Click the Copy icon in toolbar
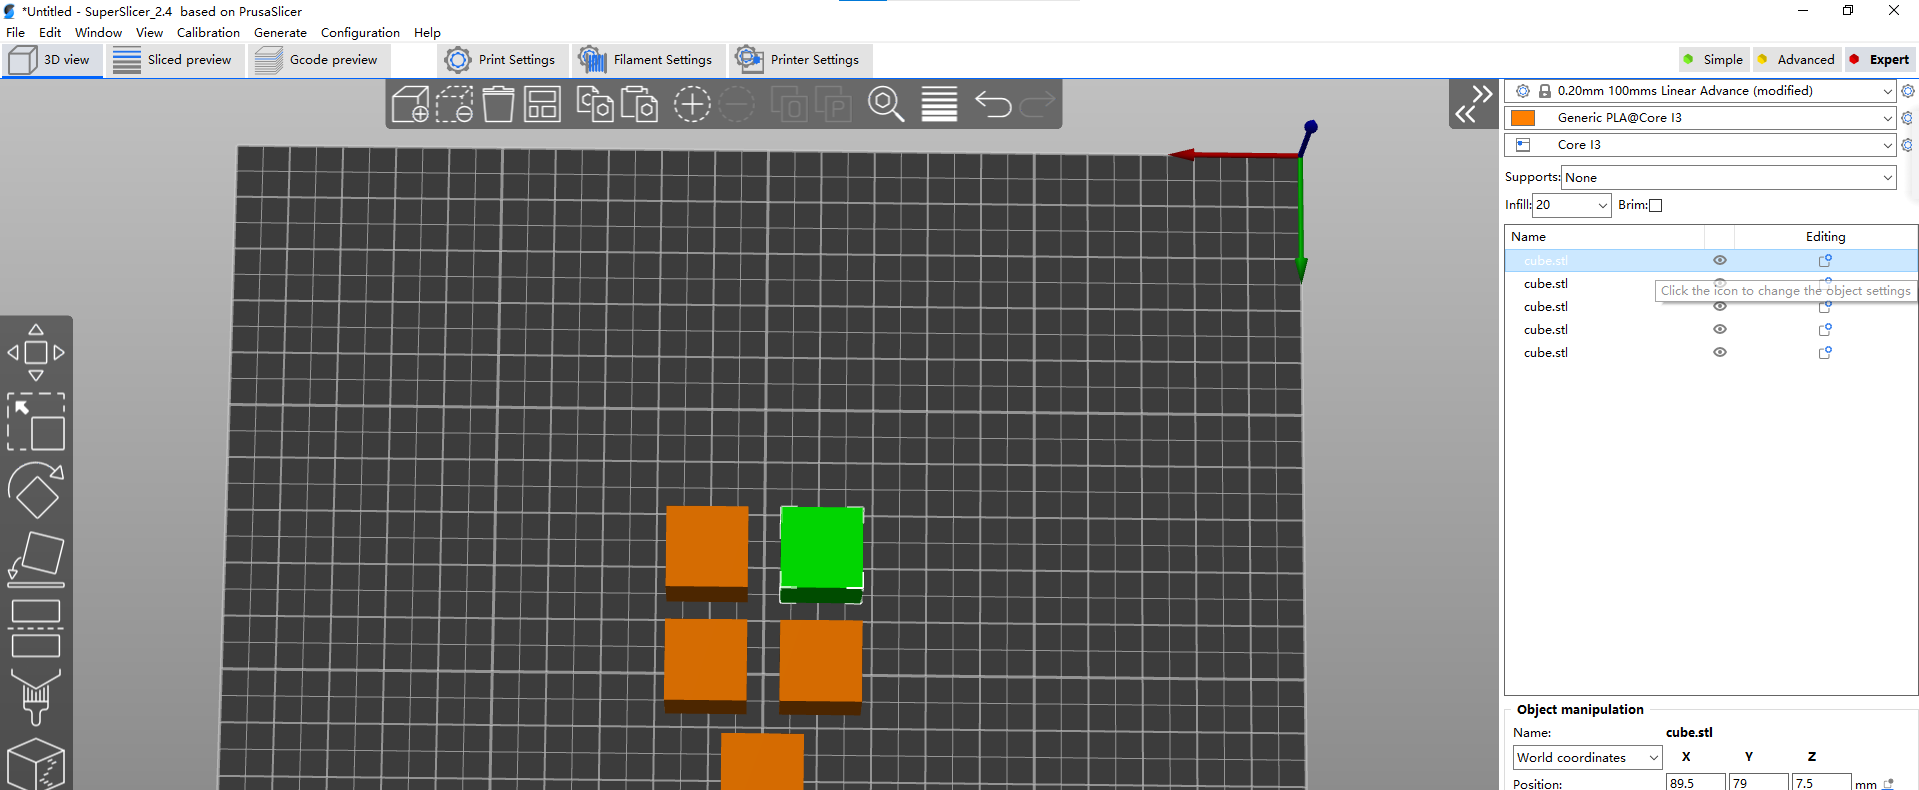 click(x=595, y=104)
